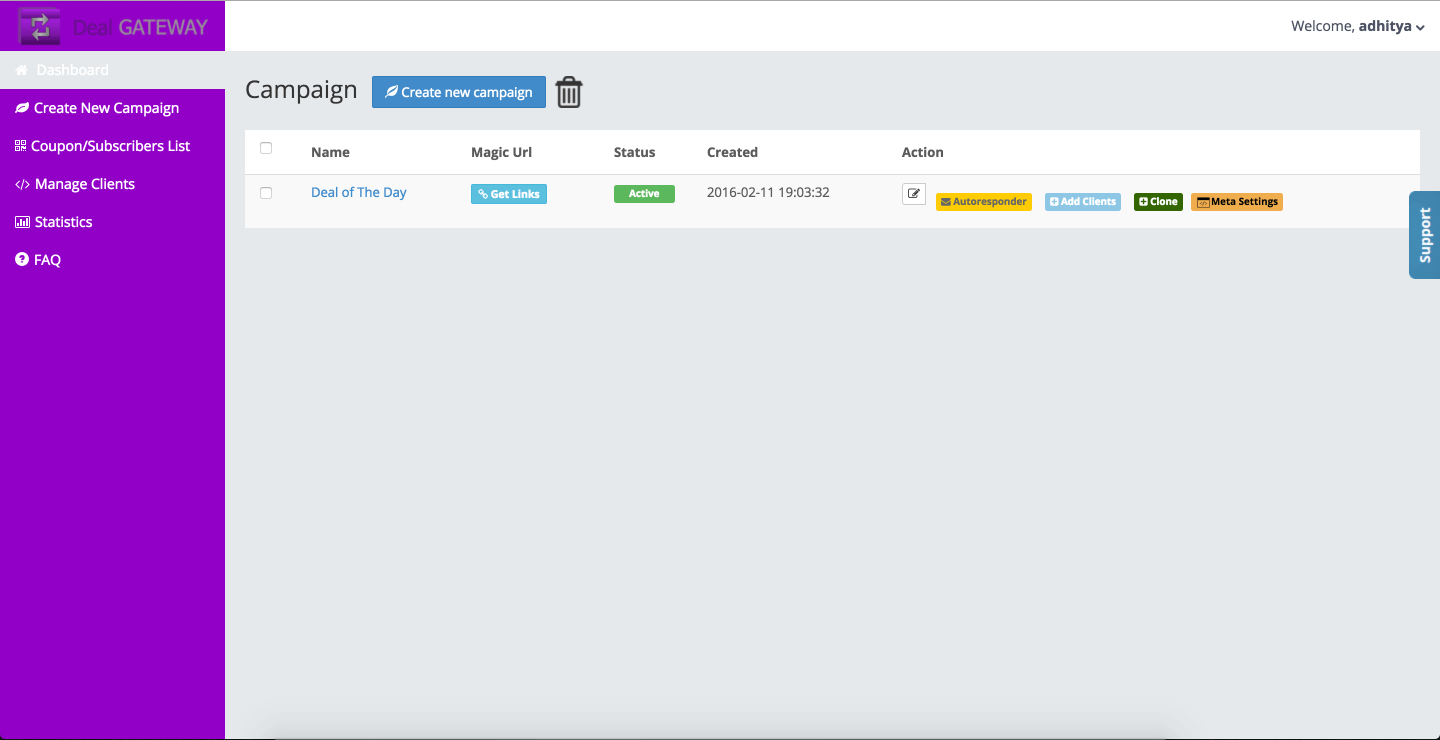Click the trash can delete icon
Viewport: 1440px width, 740px height.
point(569,92)
